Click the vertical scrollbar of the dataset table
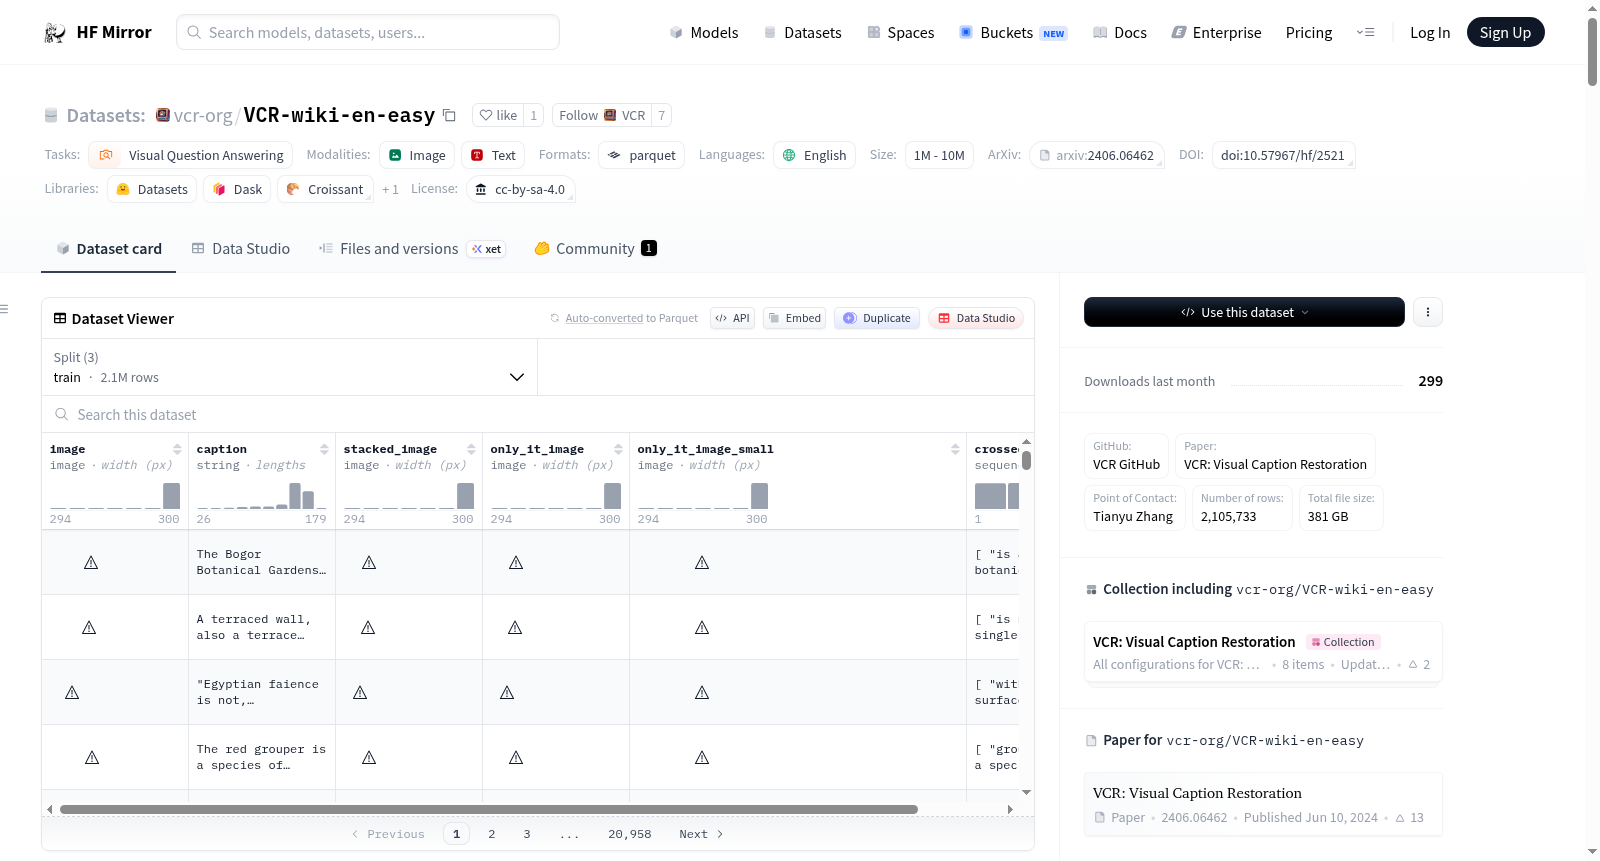 (x=1026, y=460)
